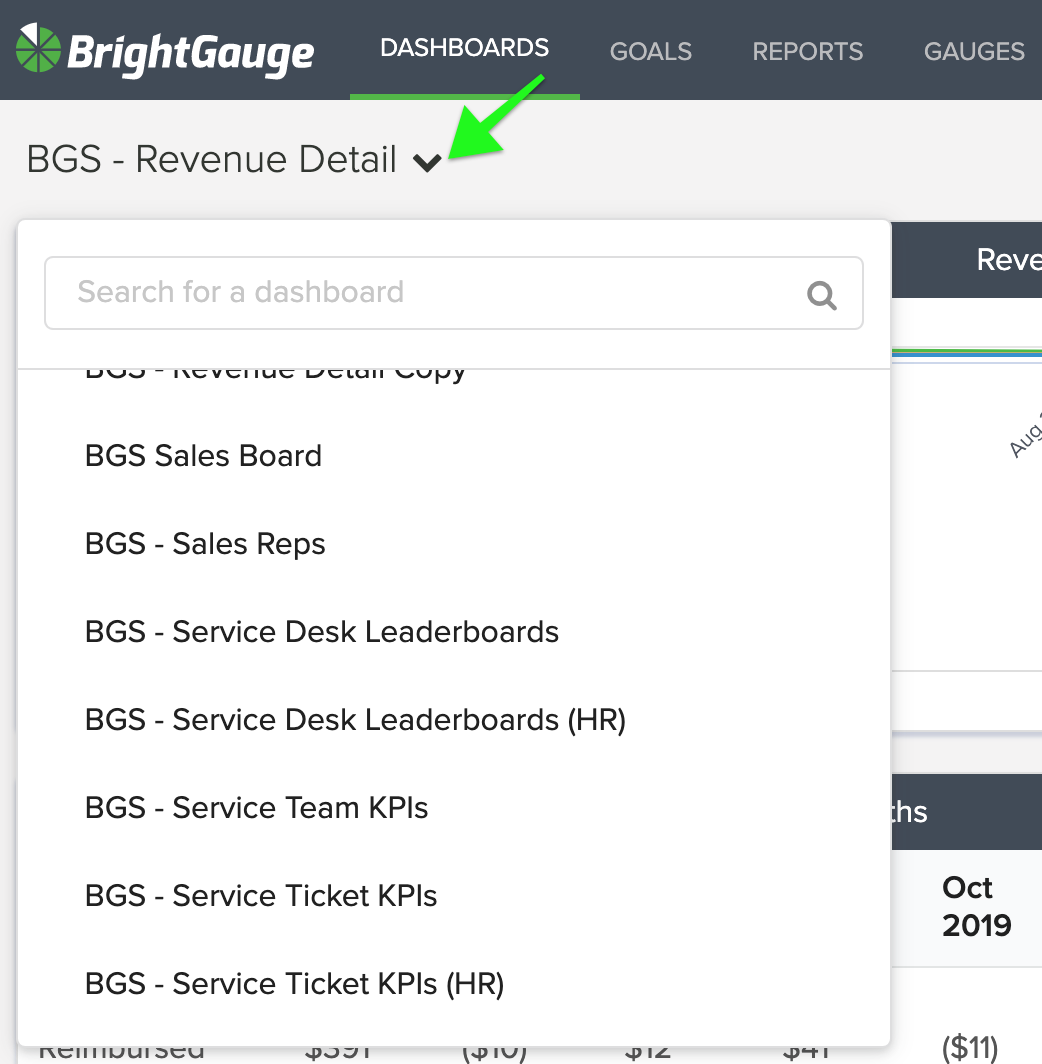Switch to the Reports tab
The width and height of the screenshot is (1042, 1064).
point(807,52)
